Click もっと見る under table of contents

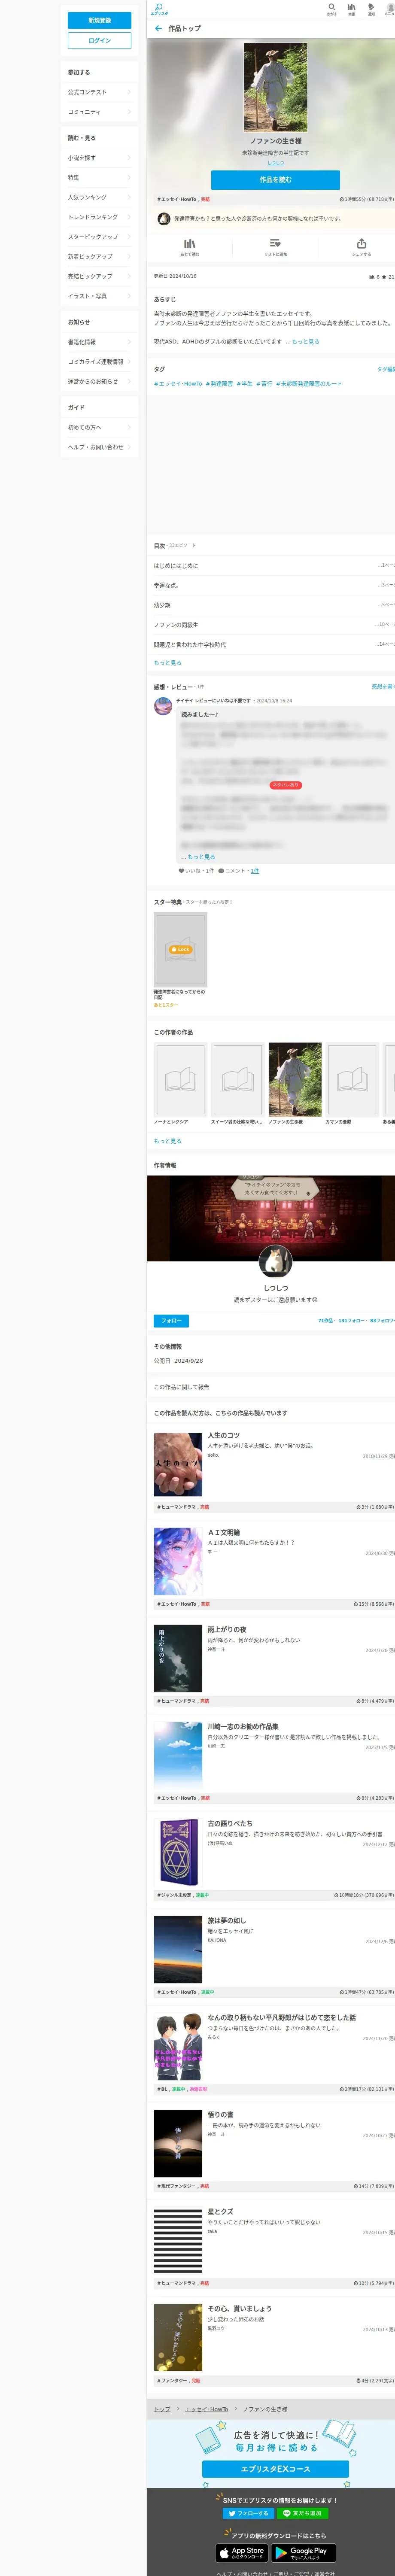[168, 663]
